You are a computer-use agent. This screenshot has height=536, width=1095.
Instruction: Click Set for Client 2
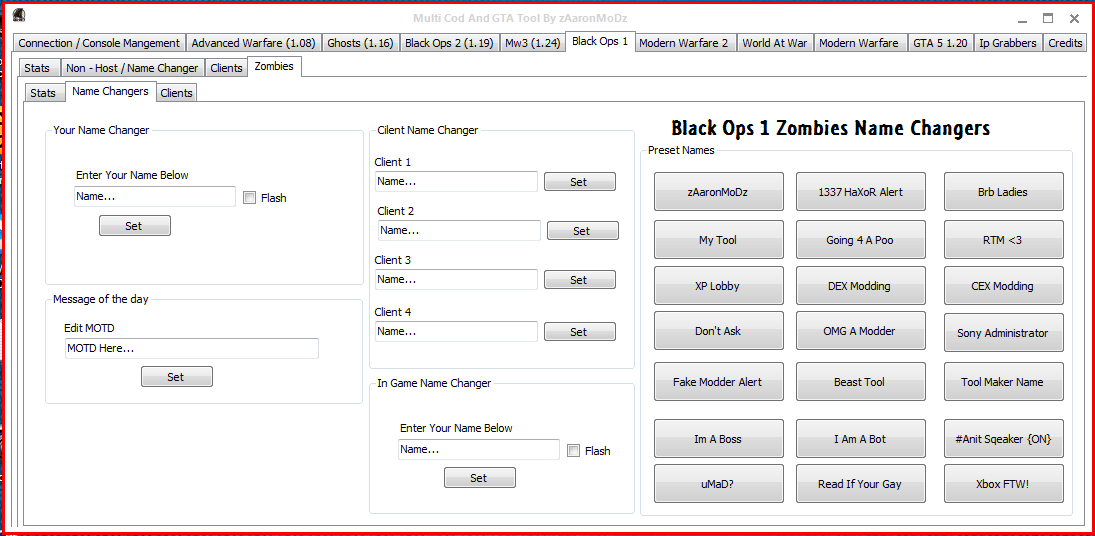(582, 230)
